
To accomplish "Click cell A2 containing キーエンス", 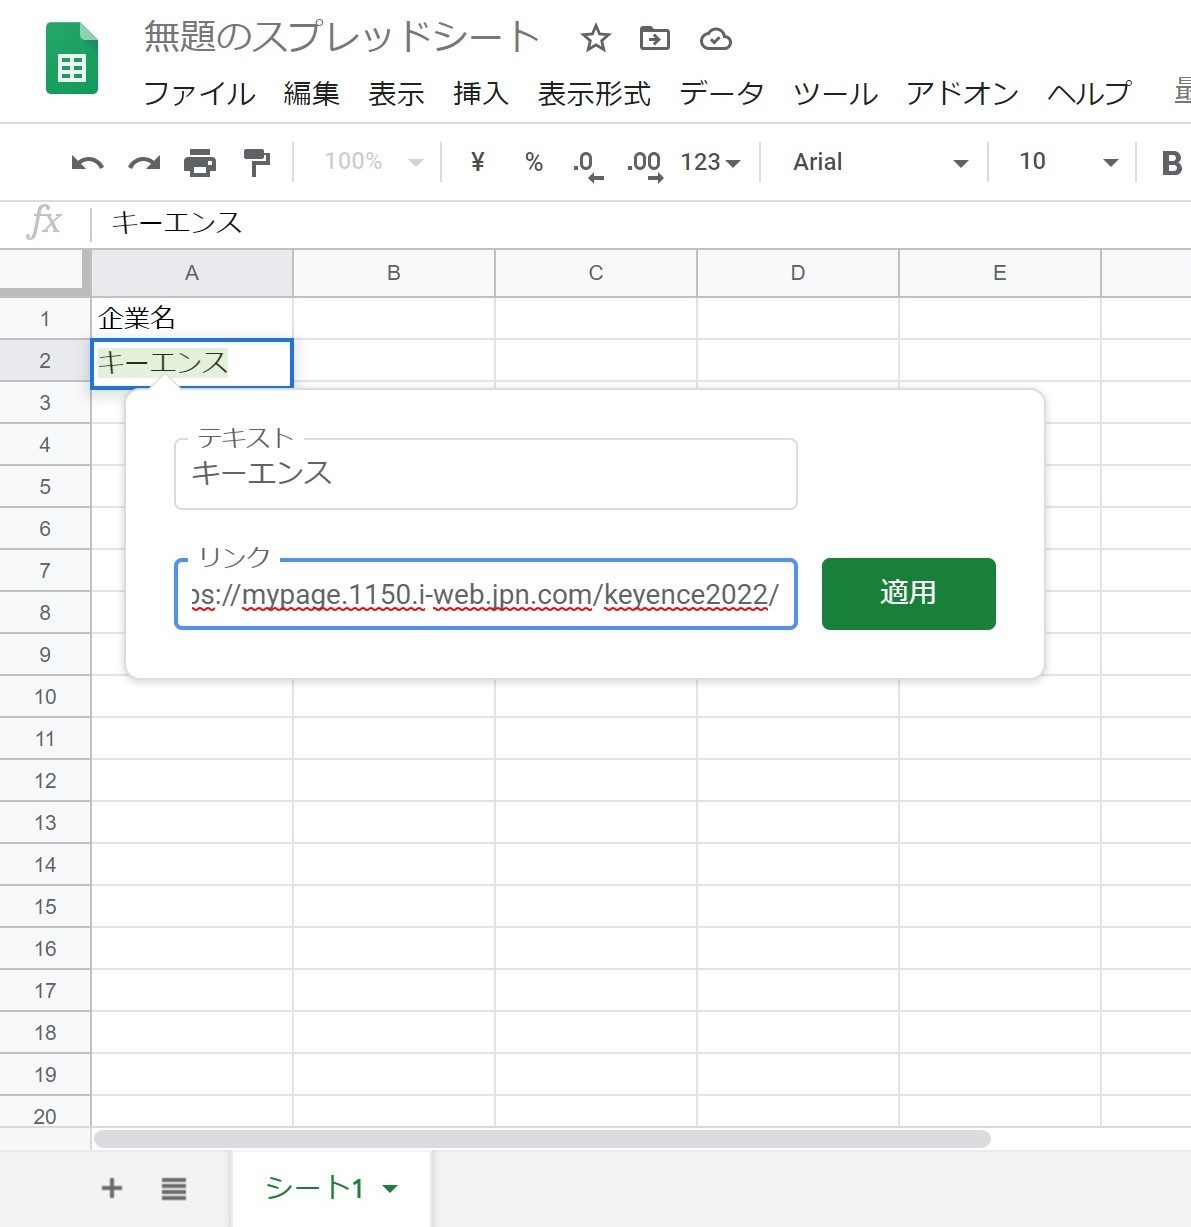I will click(x=192, y=362).
